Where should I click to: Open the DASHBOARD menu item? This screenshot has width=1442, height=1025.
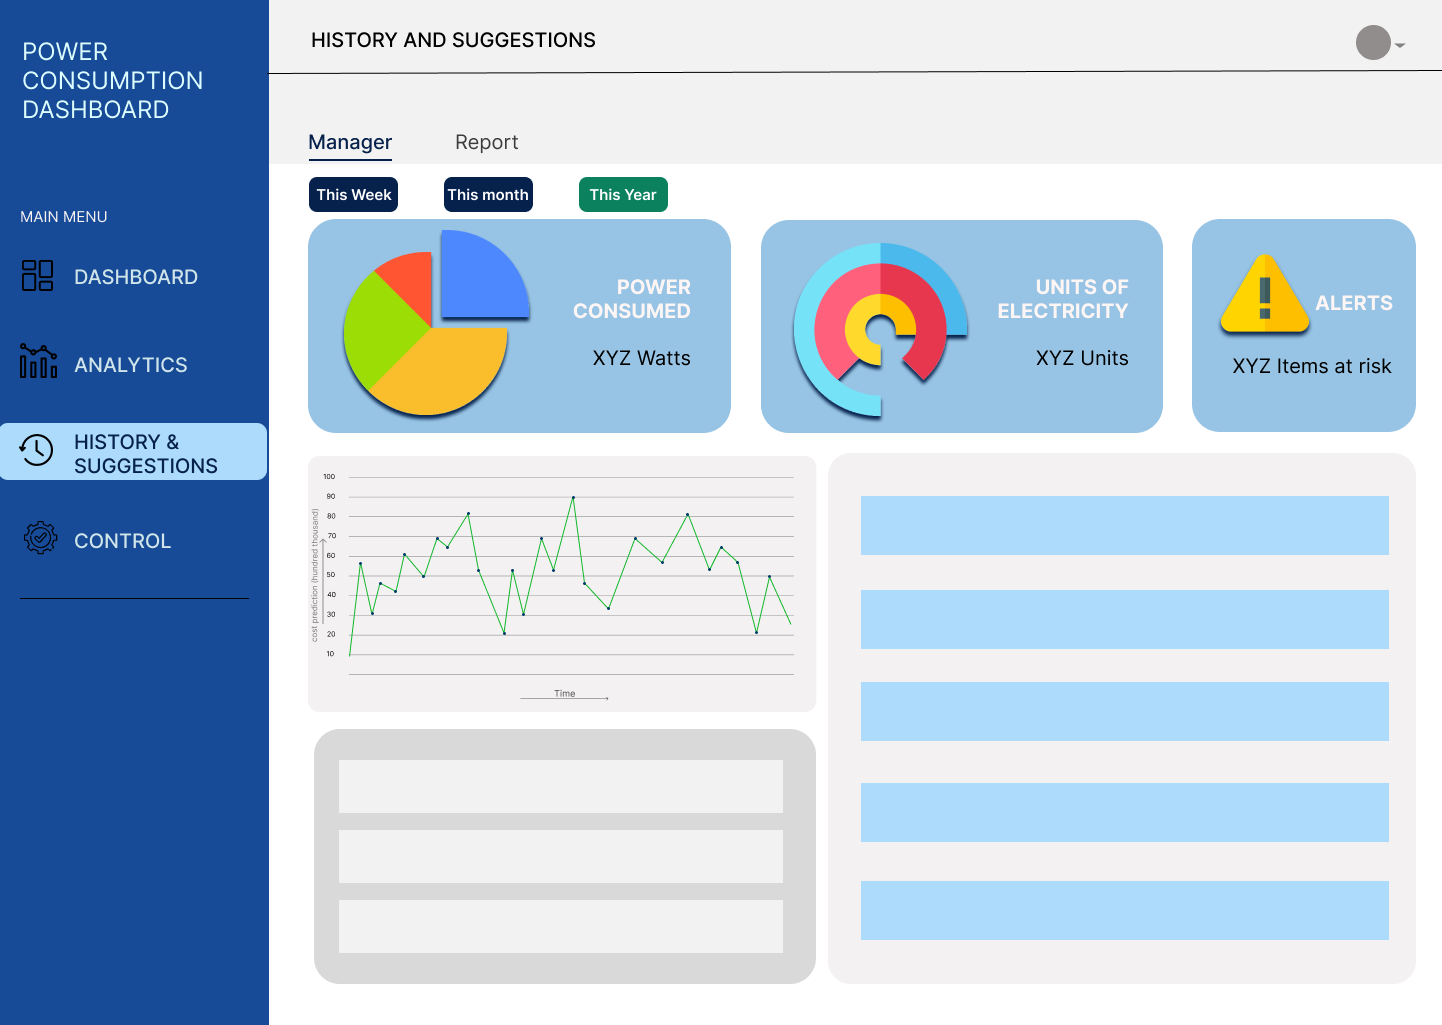pos(134,277)
